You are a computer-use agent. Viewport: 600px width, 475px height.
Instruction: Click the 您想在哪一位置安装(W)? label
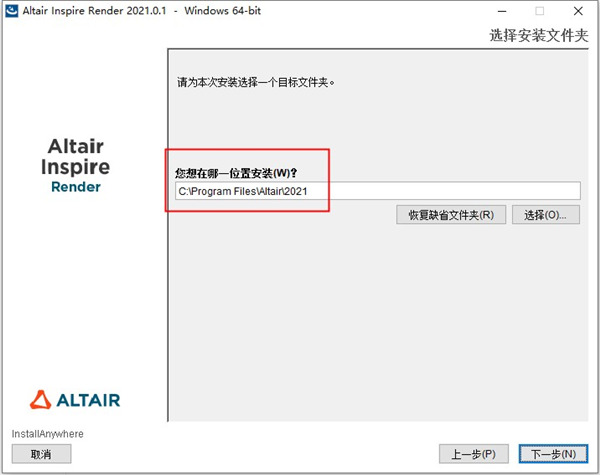click(x=236, y=173)
